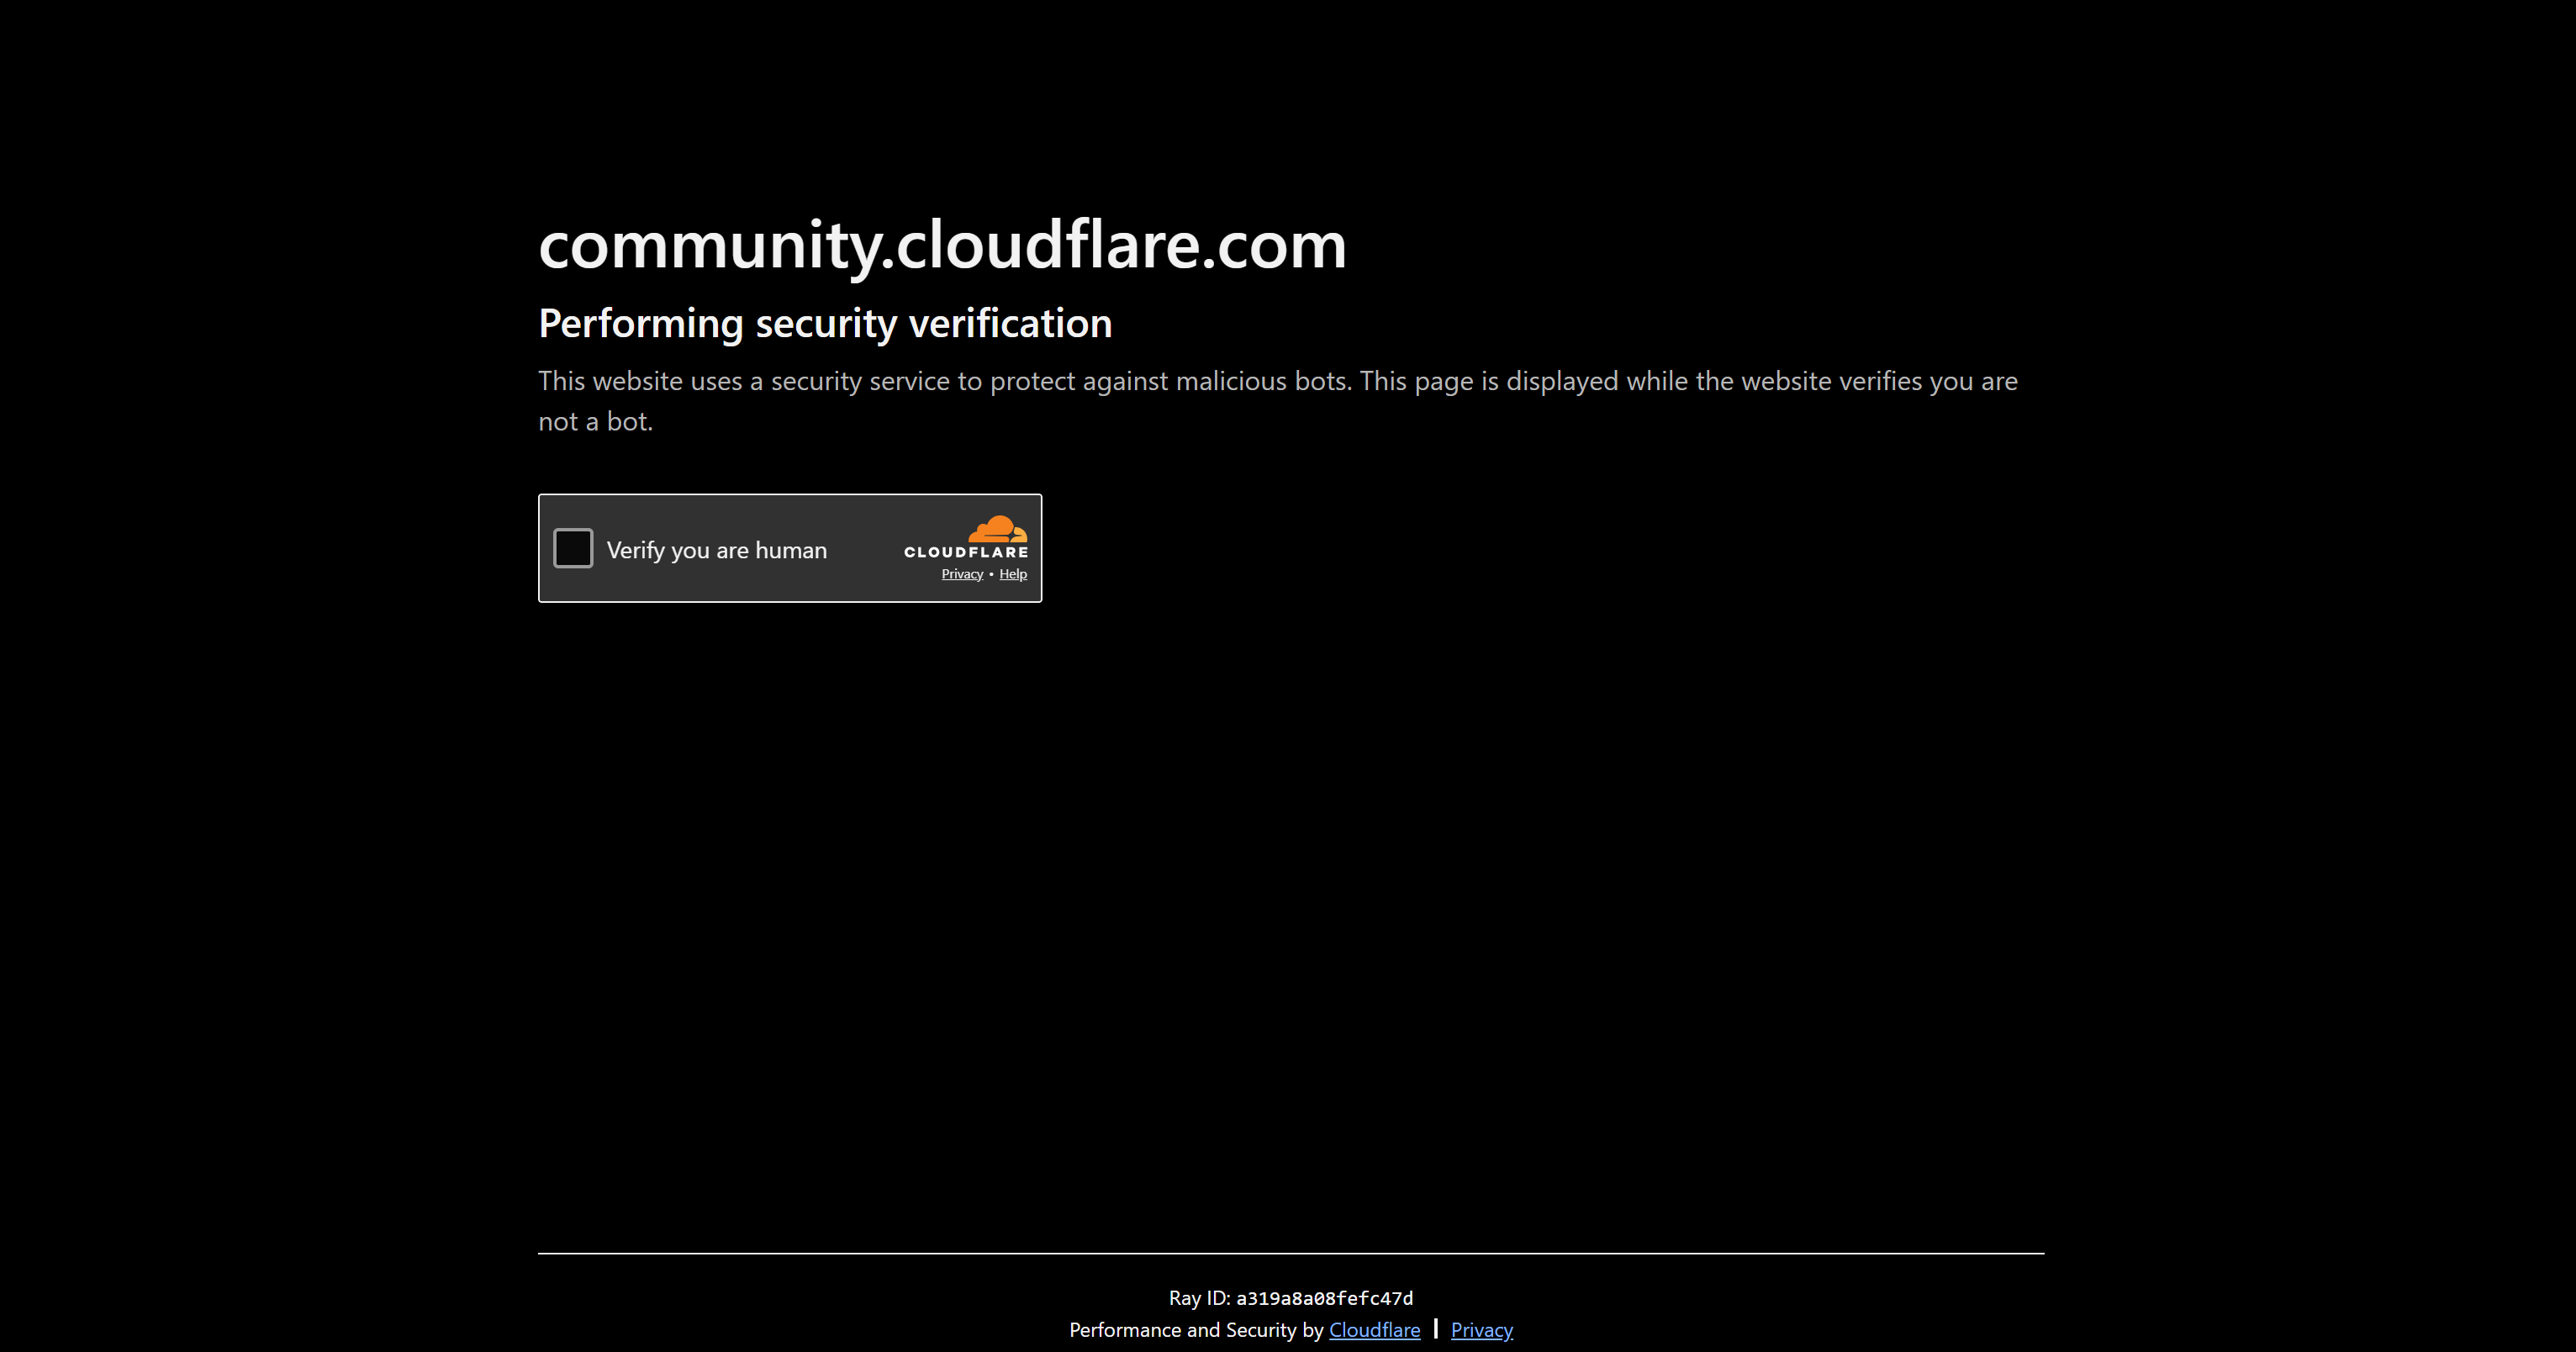Click the 'Performance and Security by' footer text

pos(1196,1330)
